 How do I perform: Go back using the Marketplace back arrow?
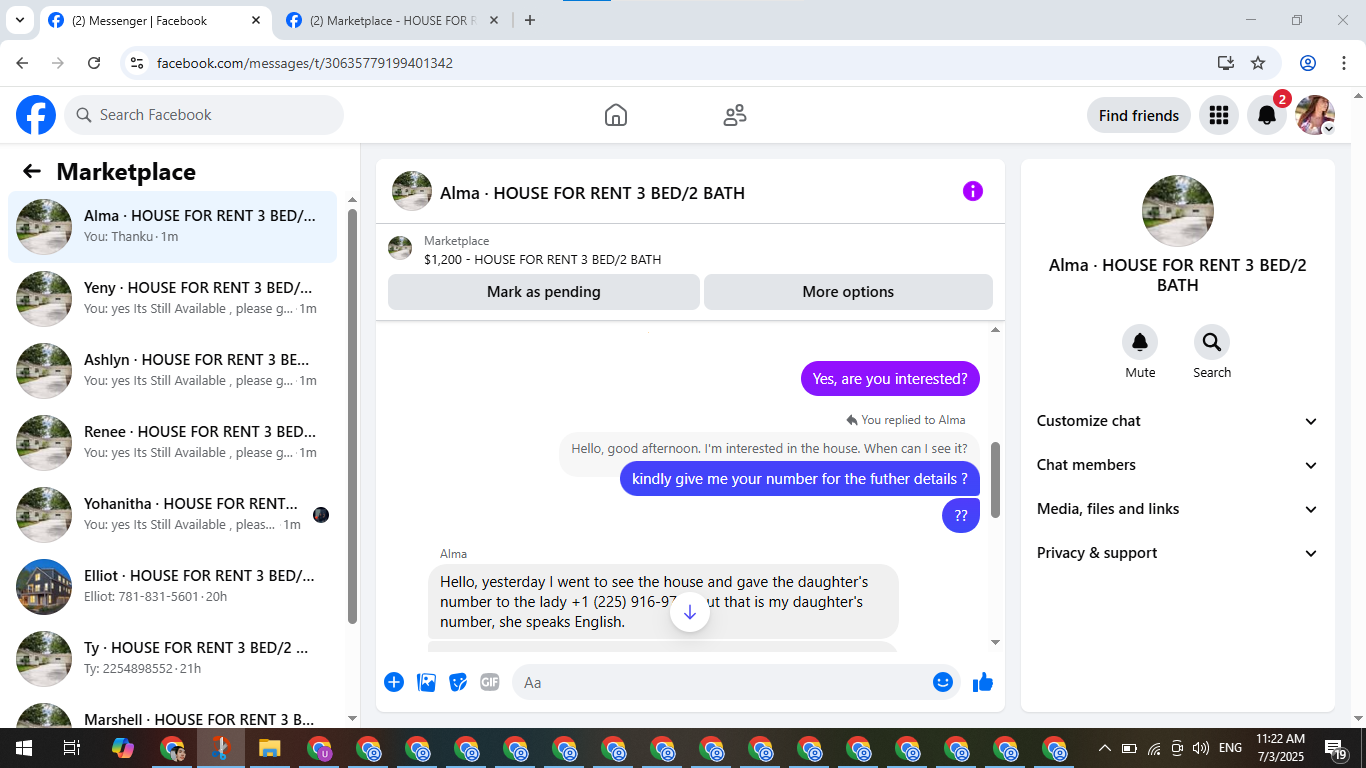pos(32,171)
